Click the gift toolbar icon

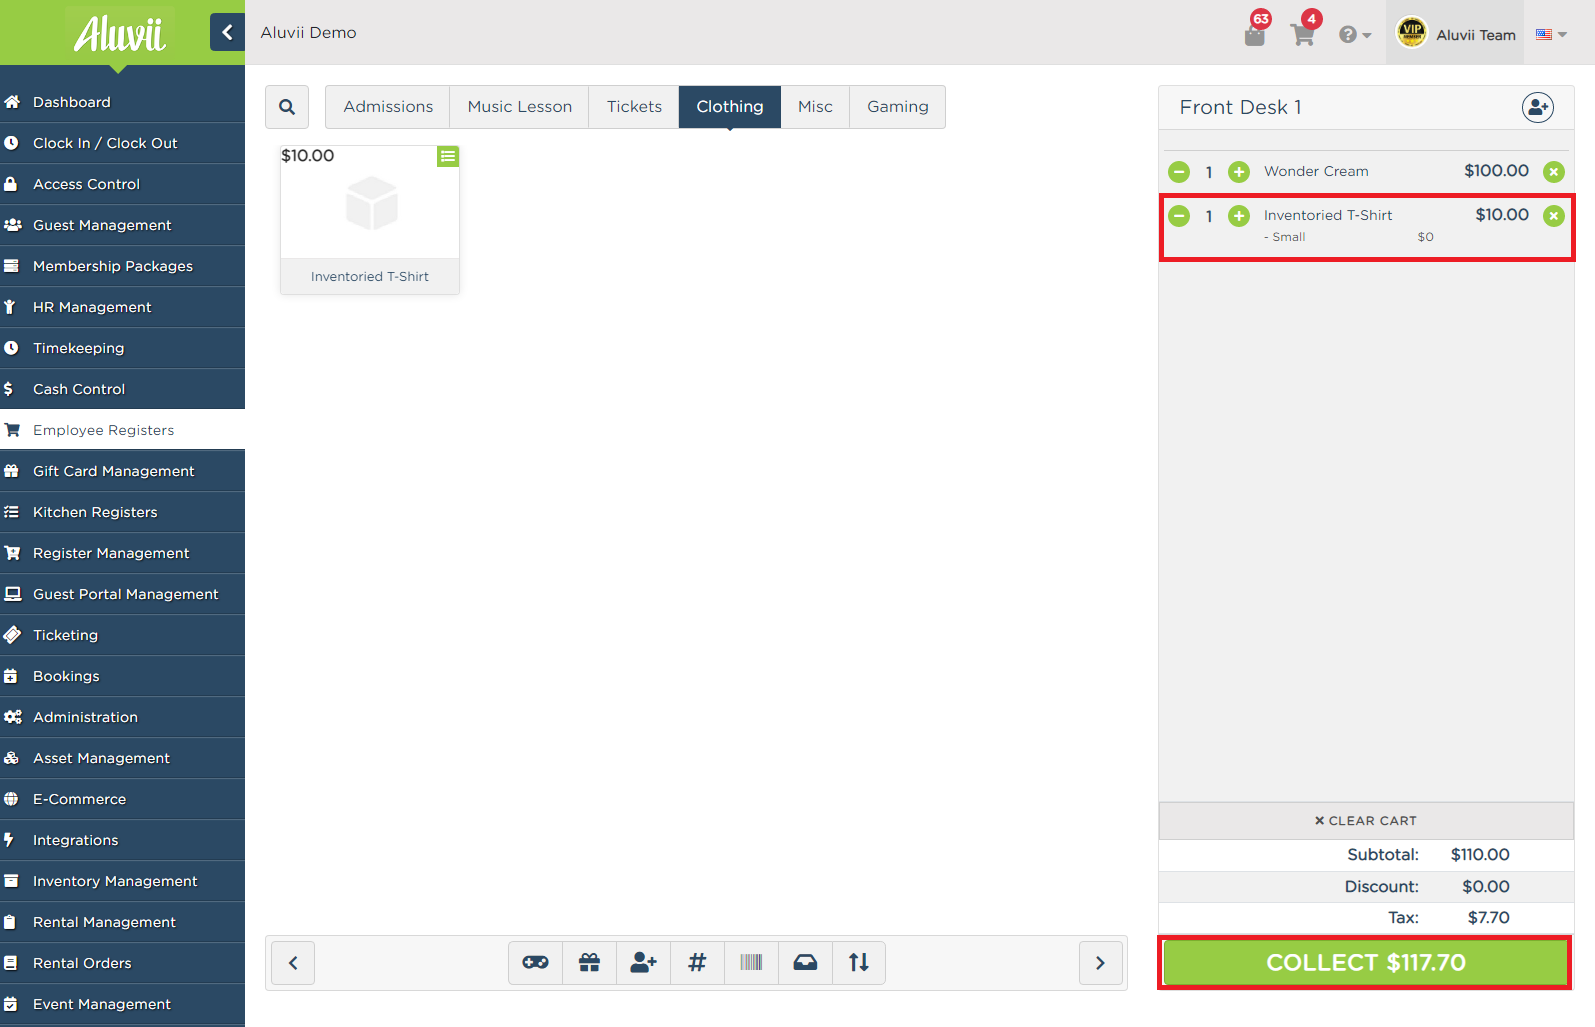pyautogui.click(x=589, y=963)
